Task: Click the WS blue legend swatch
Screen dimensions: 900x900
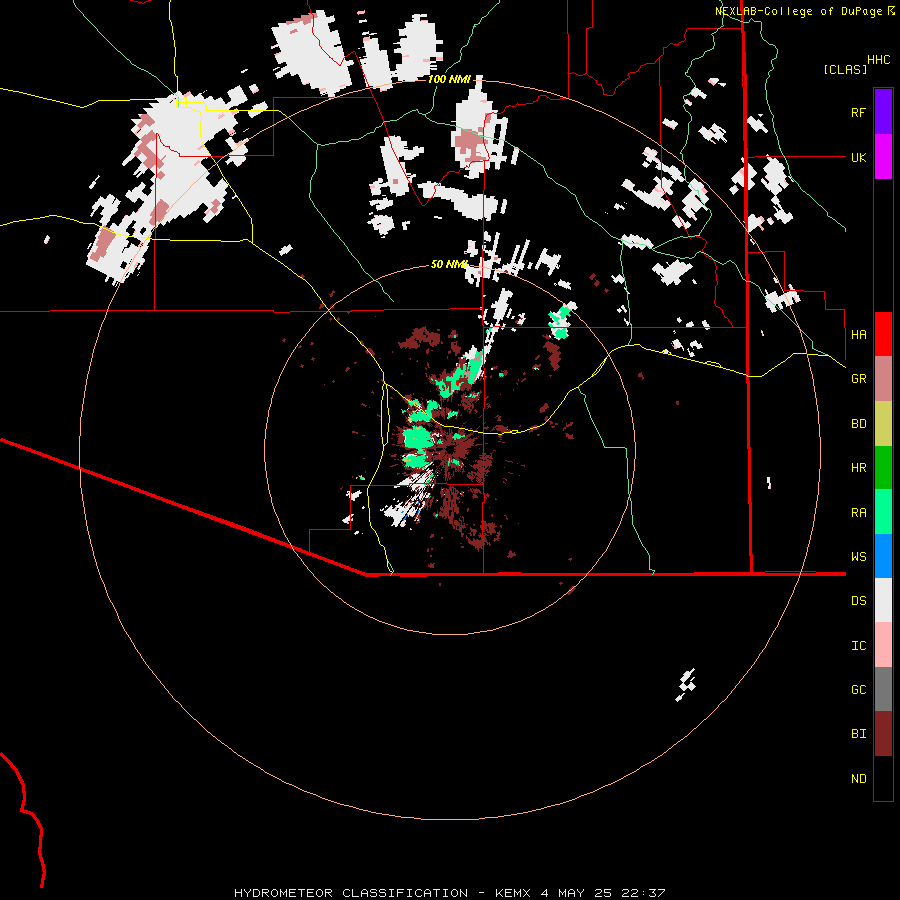Action: 883,556
